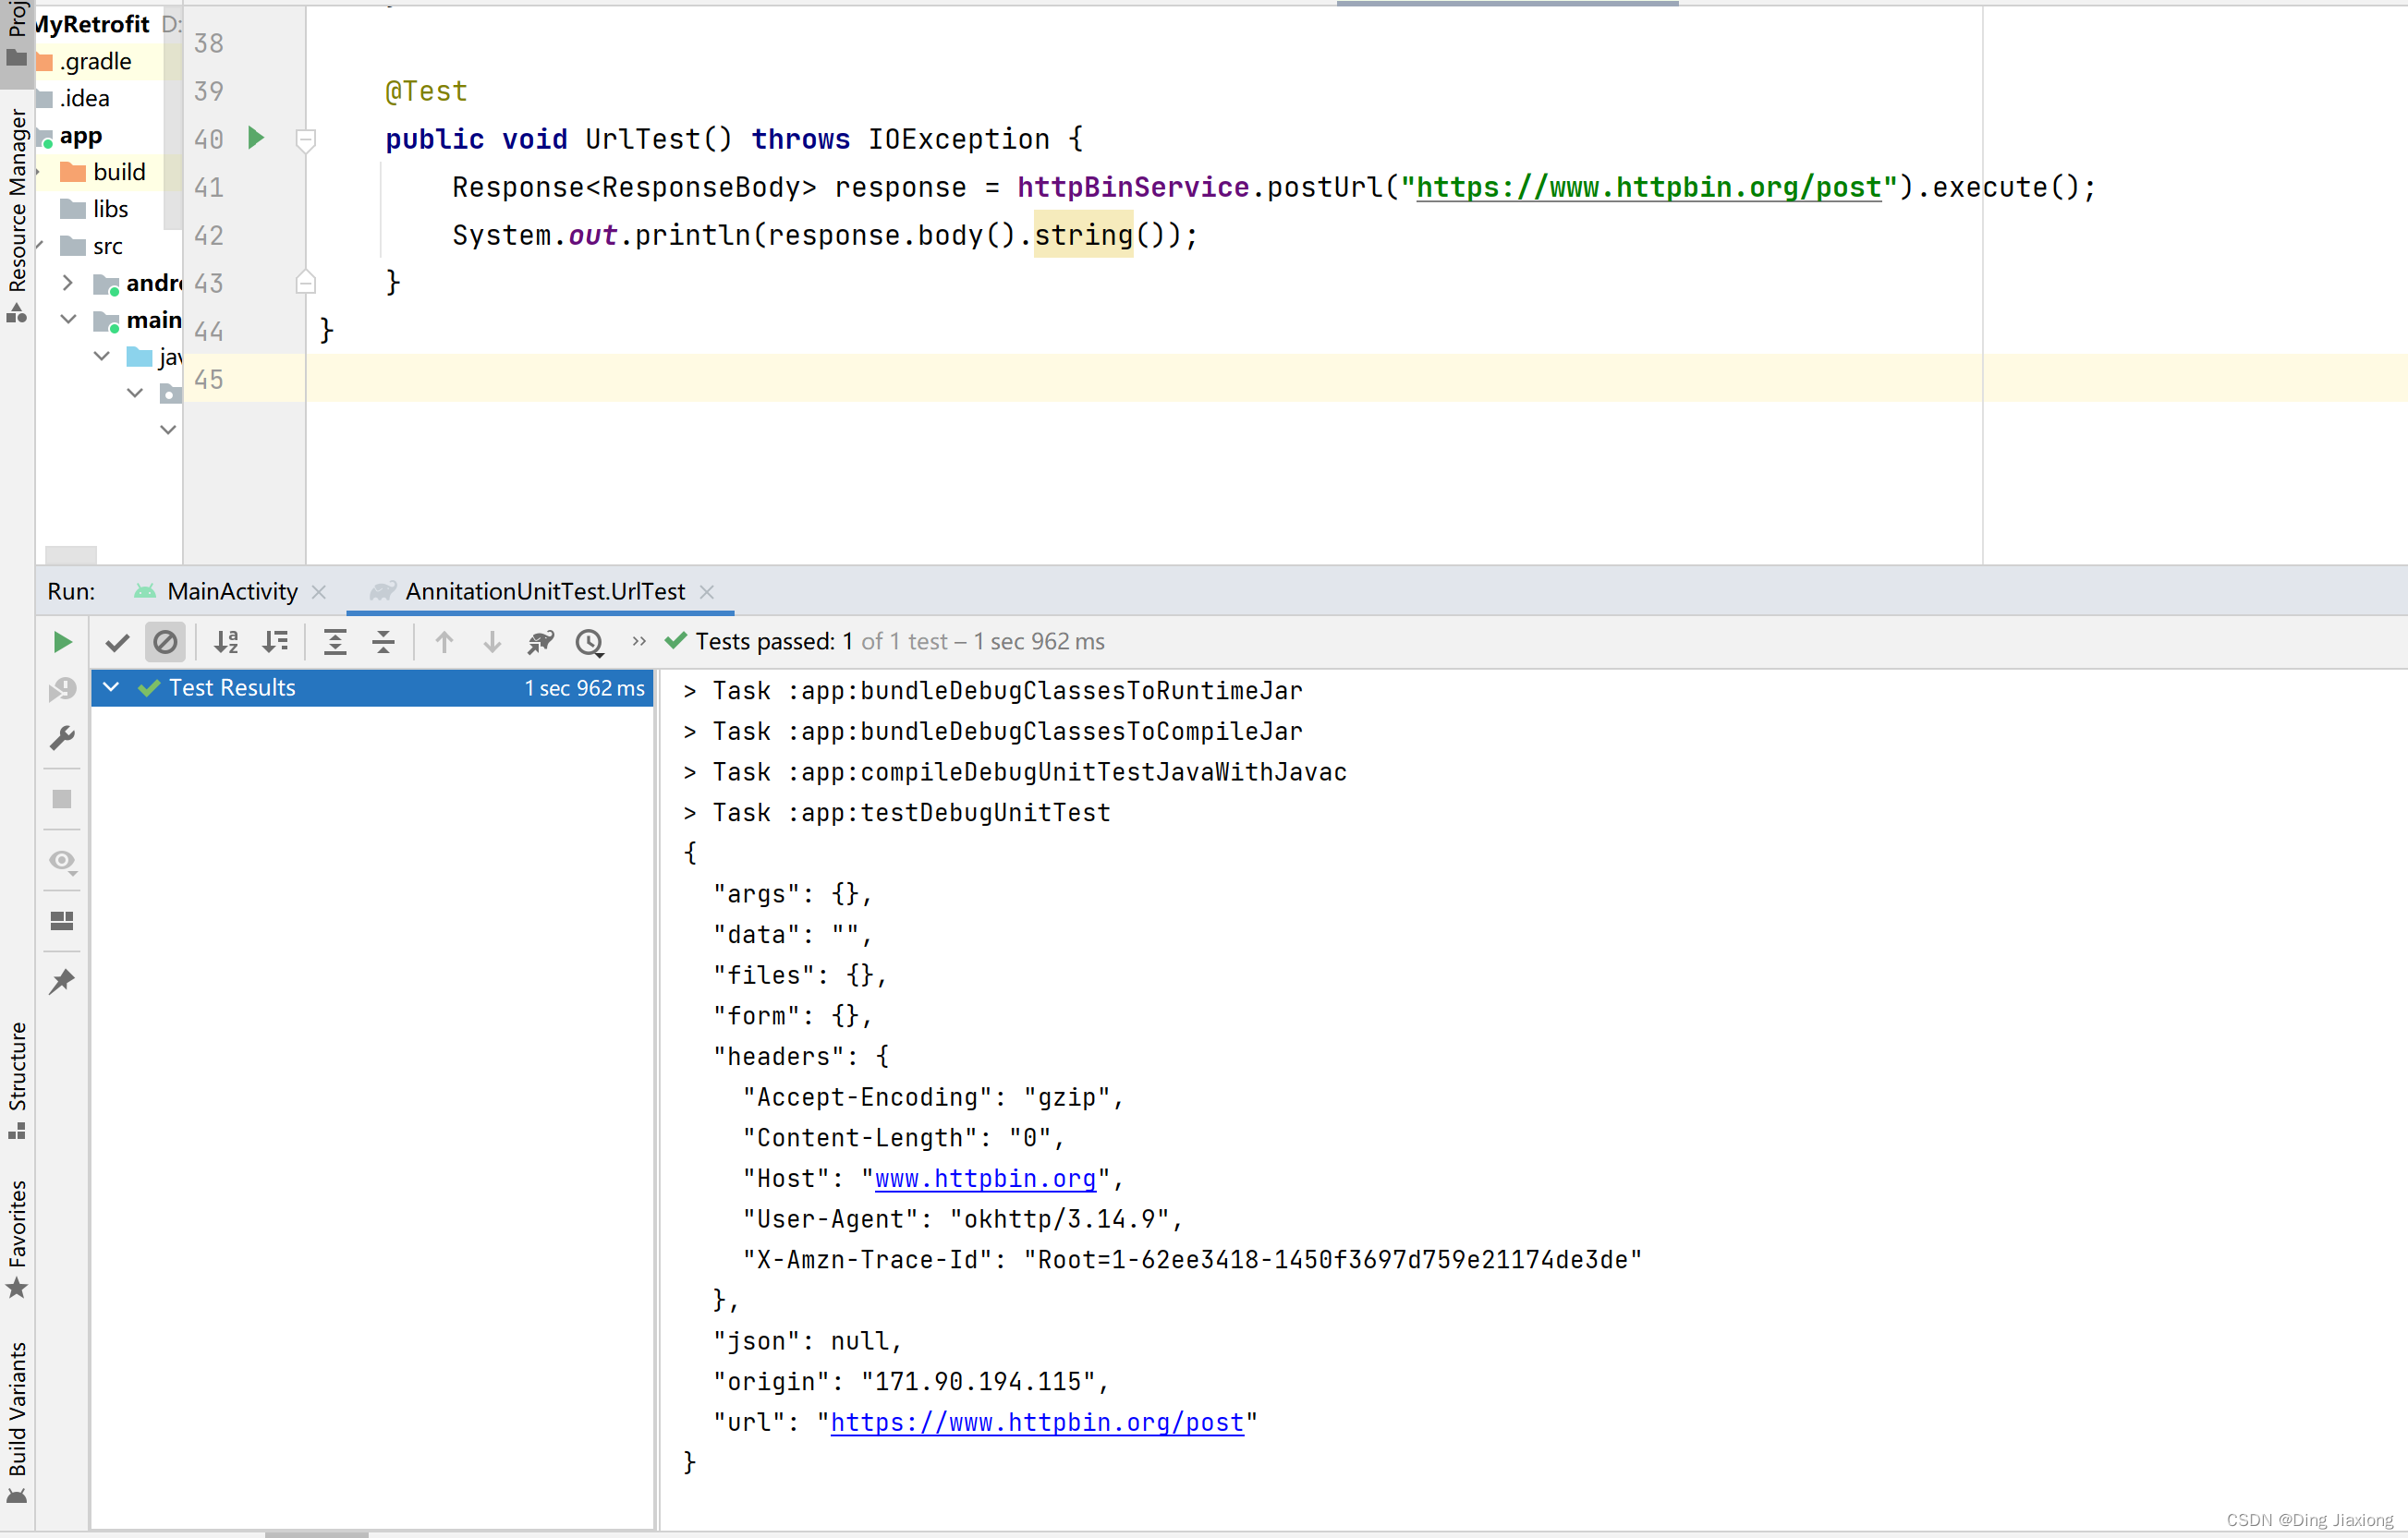2408x1538 pixels.
Task: Run UrlTest from the gutter run icon
Action: click(x=256, y=138)
